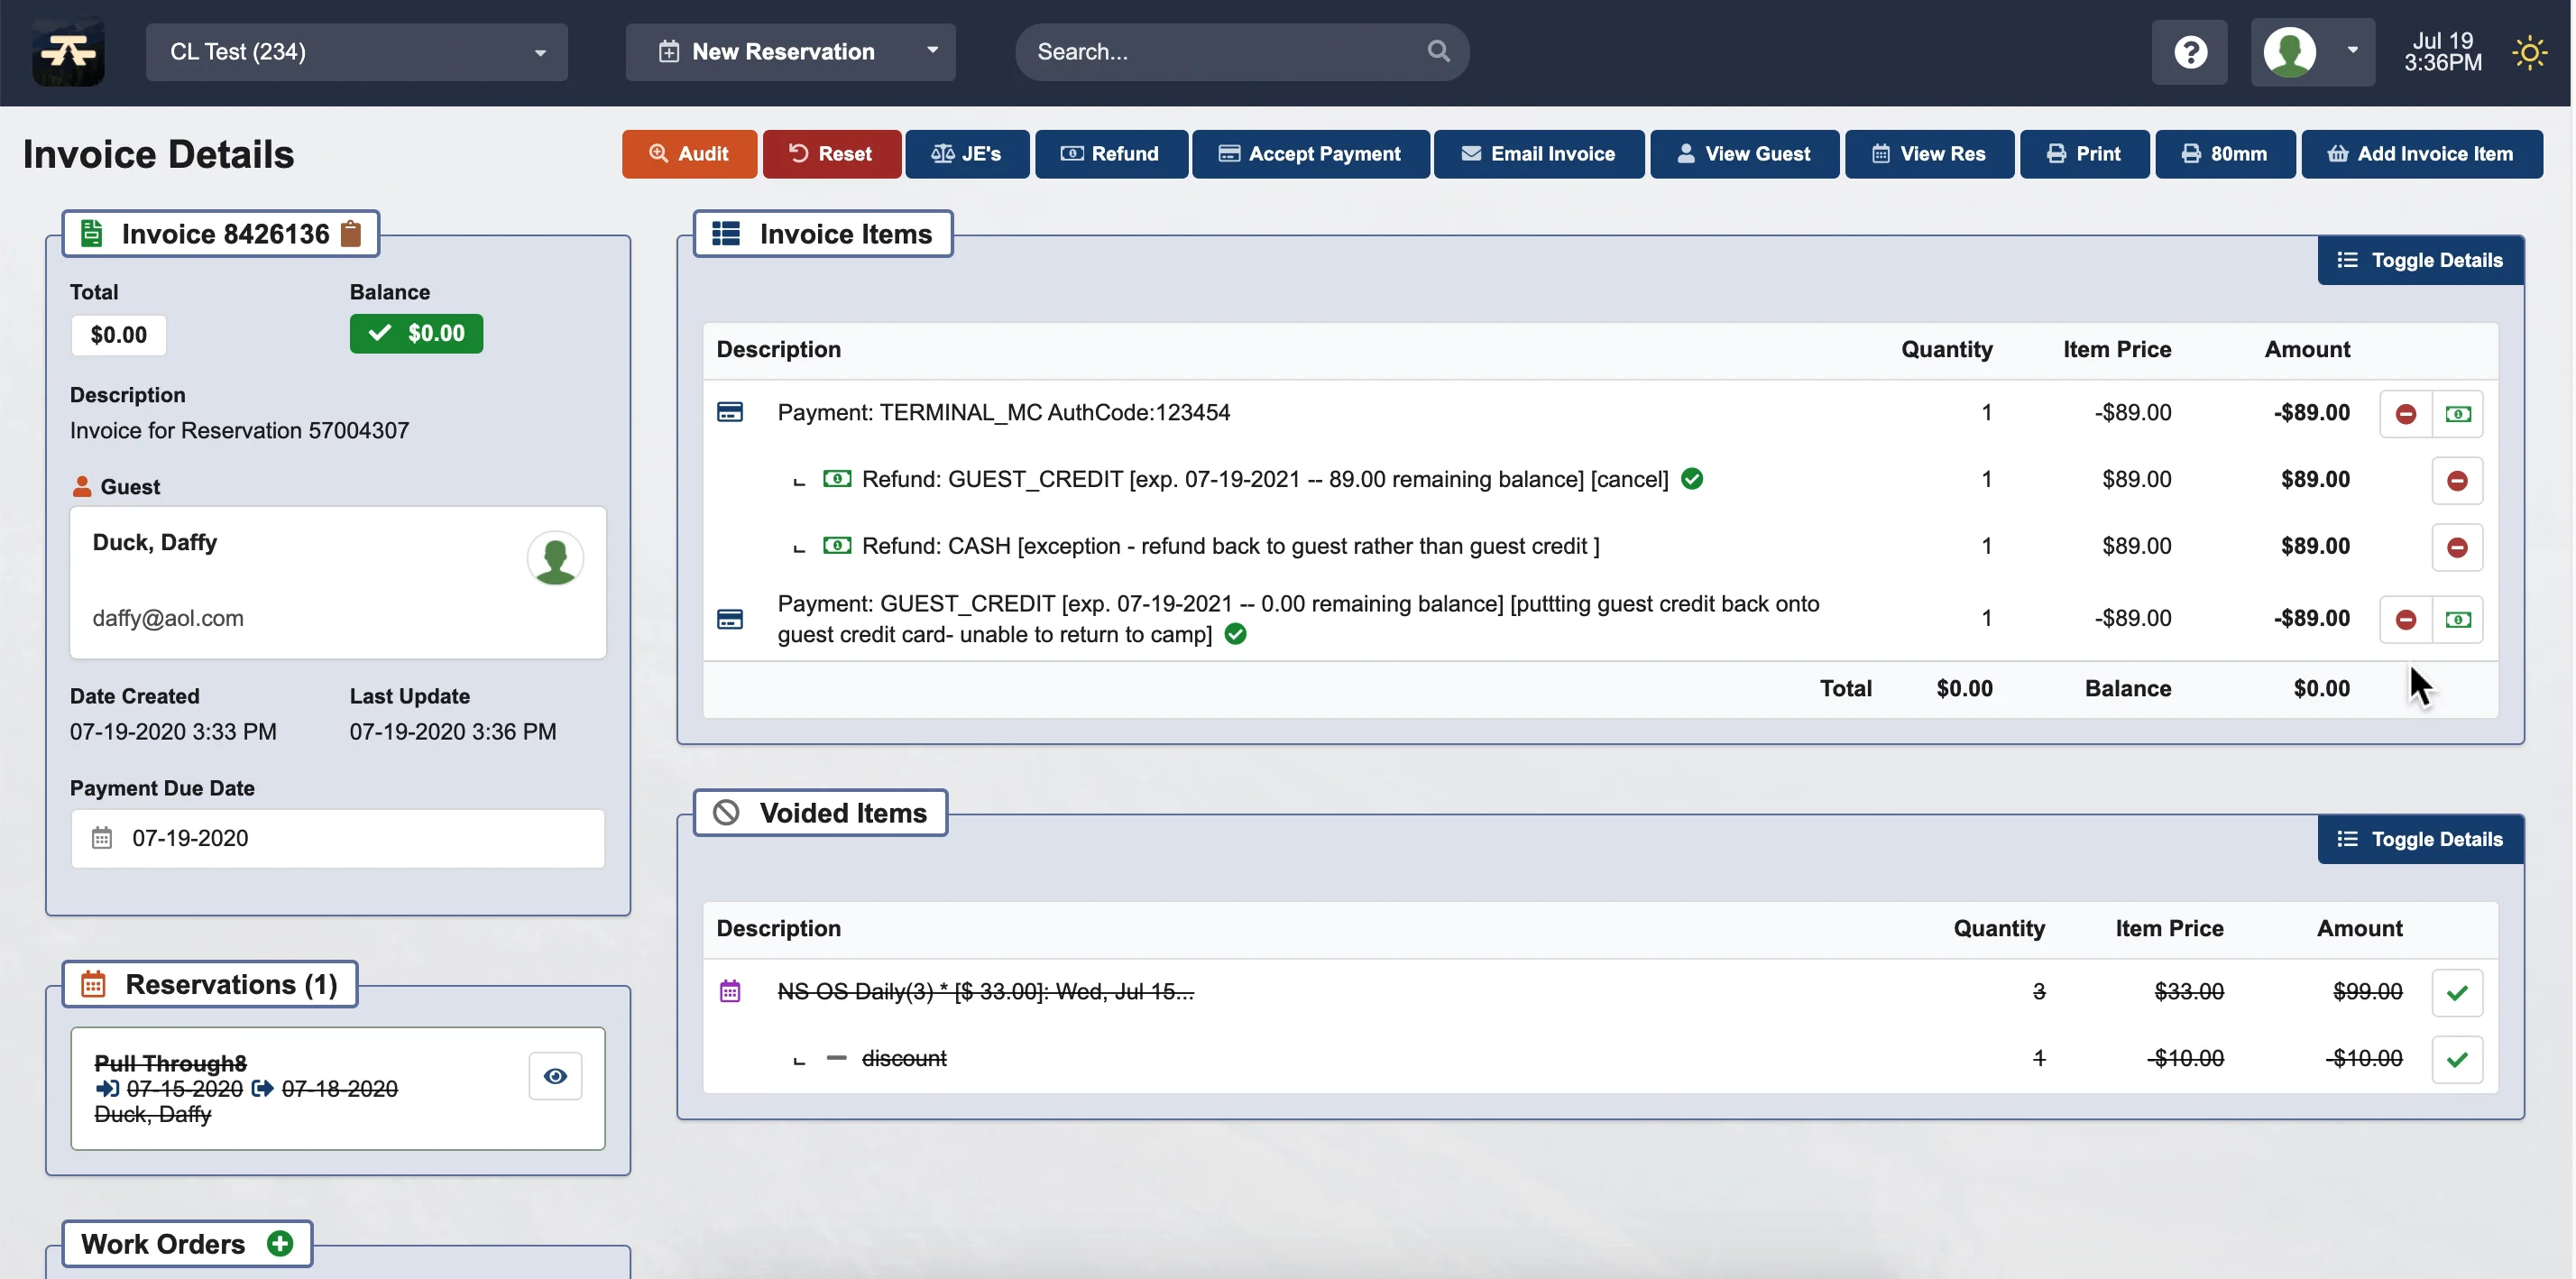This screenshot has width=2576, height=1279.
Task: Click the Payment Due Date field
Action: pyautogui.click(x=338, y=838)
